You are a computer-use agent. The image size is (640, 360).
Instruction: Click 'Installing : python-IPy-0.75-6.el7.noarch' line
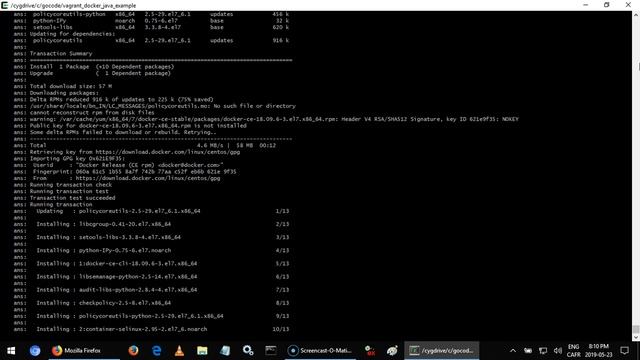click(104, 250)
